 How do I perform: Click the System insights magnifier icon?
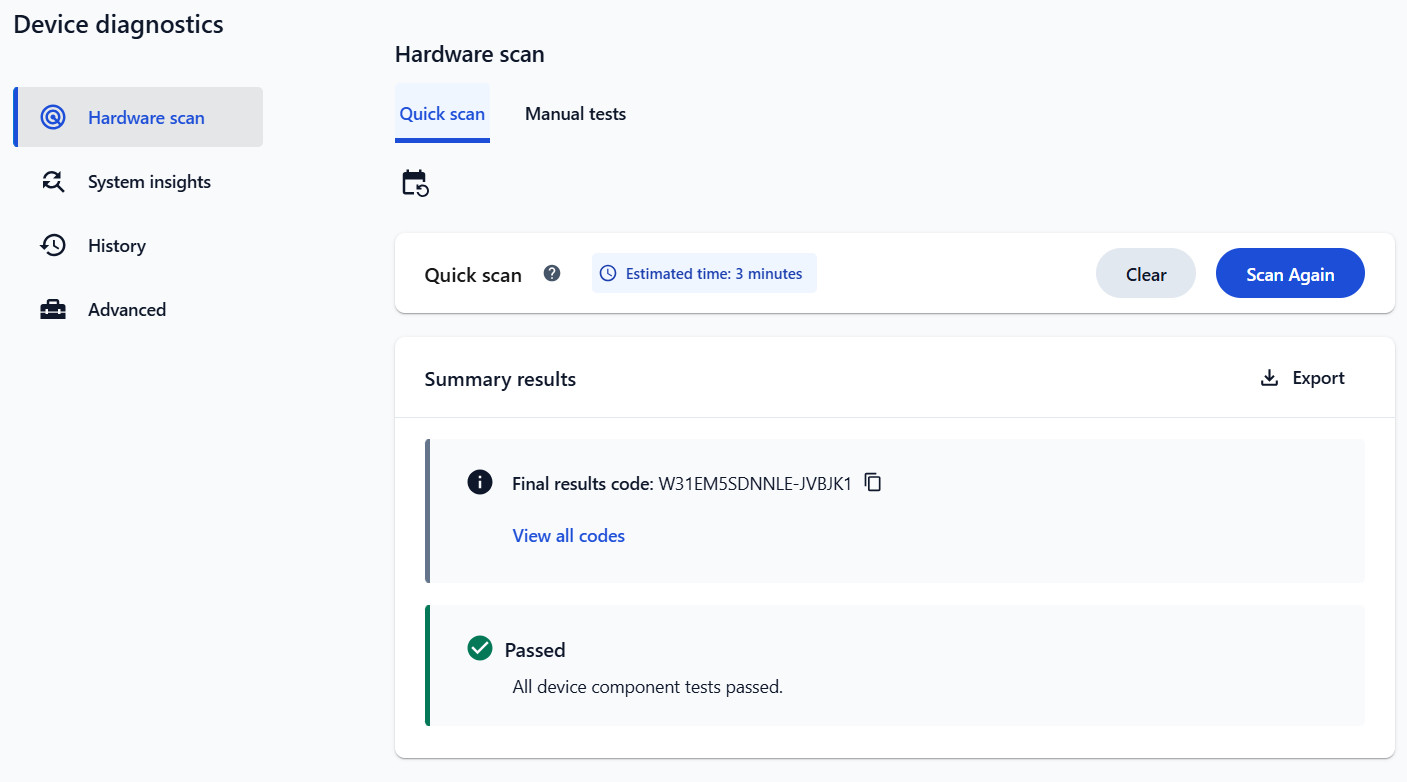pos(53,181)
